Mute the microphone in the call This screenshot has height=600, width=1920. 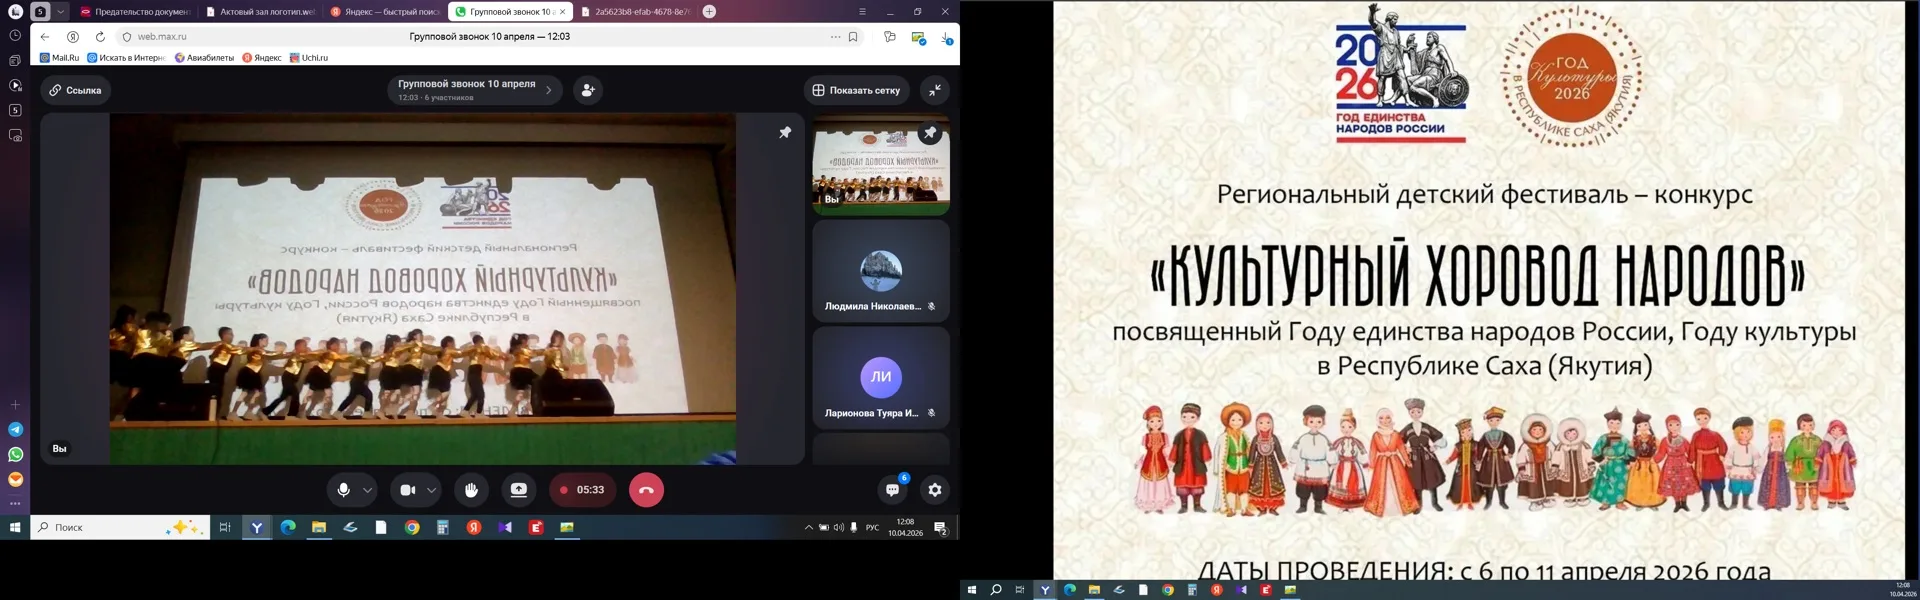click(x=343, y=490)
